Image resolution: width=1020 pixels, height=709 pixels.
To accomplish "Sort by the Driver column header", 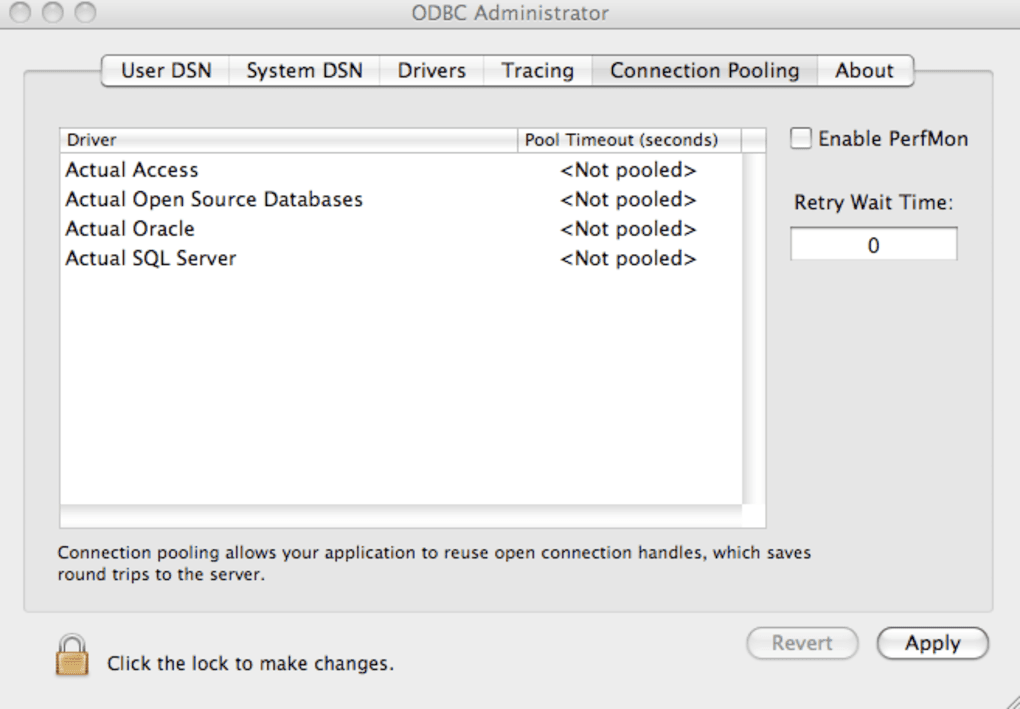I will coord(288,140).
